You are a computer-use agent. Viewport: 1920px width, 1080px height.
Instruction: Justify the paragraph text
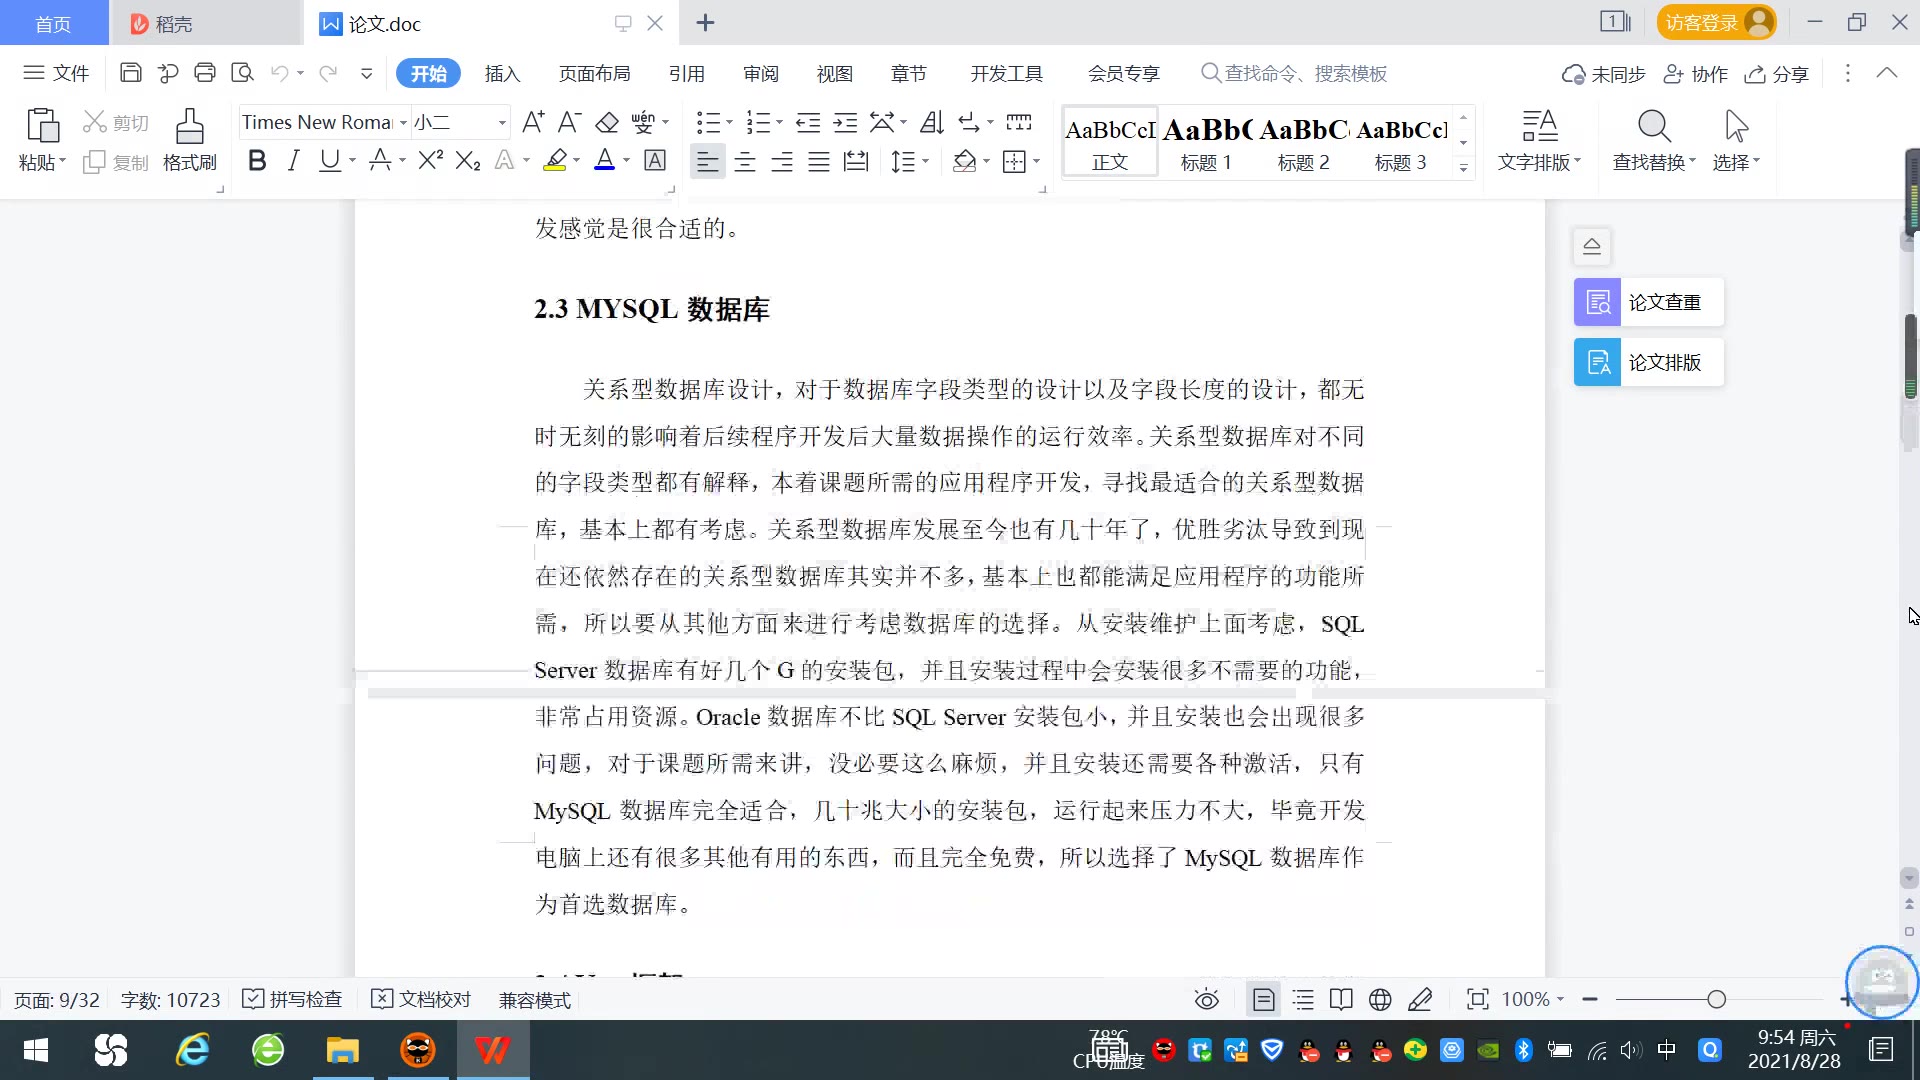pyautogui.click(x=819, y=161)
